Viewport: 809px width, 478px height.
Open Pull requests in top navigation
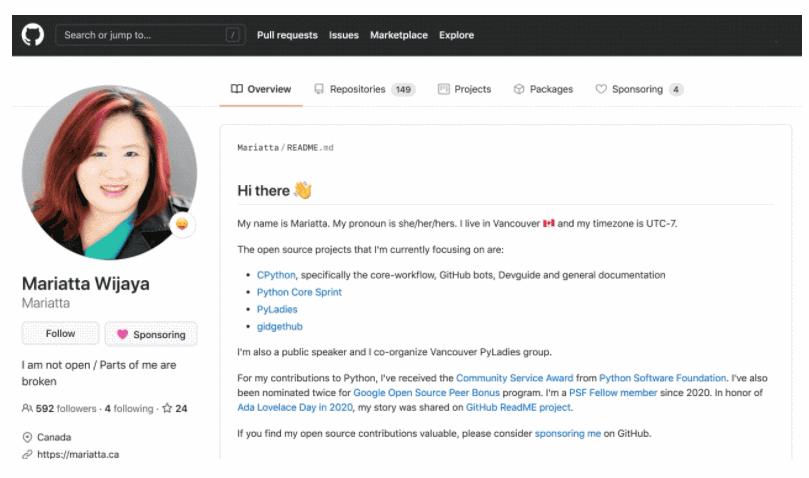pos(287,35)
